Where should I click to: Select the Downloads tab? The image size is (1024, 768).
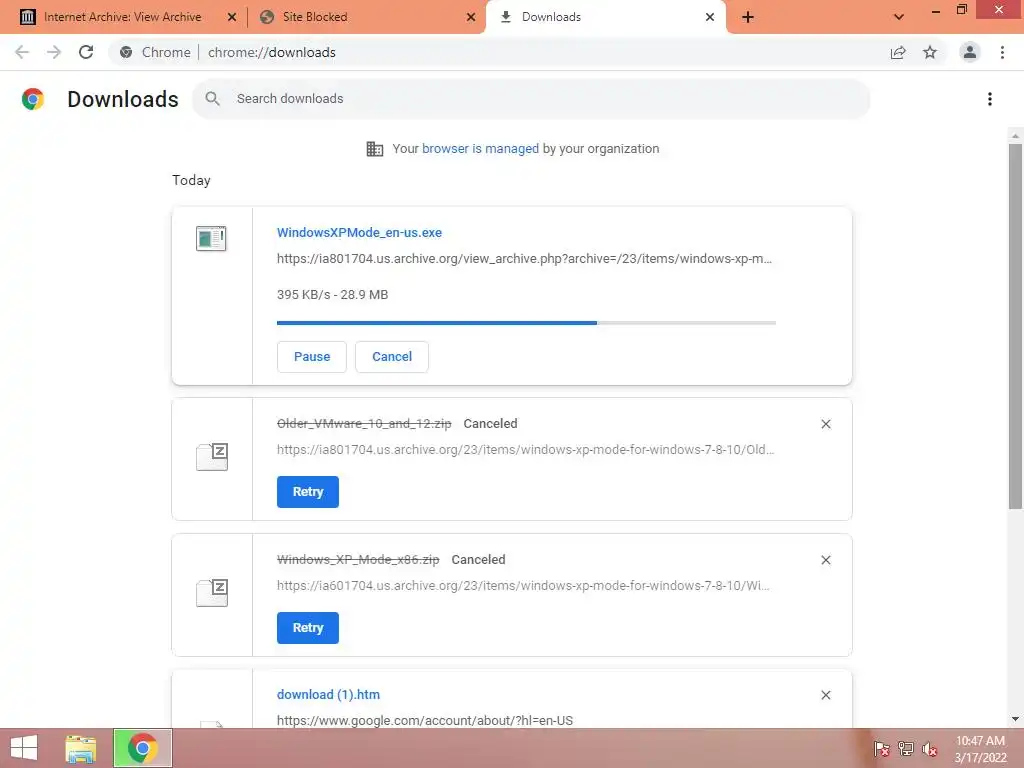pyautogui.click(x=605, y=17)
